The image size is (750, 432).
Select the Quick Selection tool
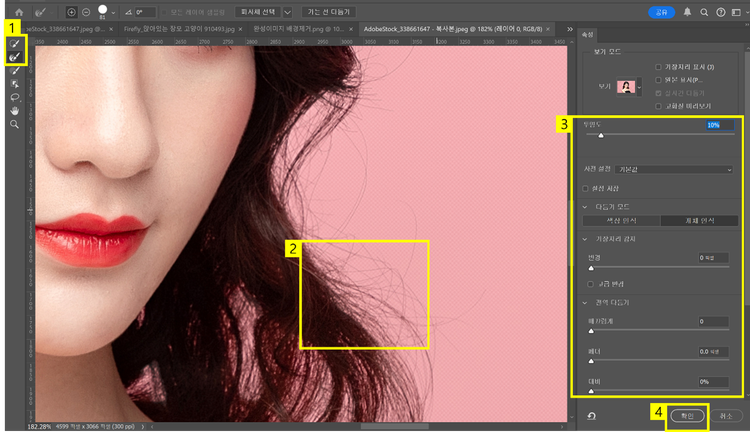[15, 44]
